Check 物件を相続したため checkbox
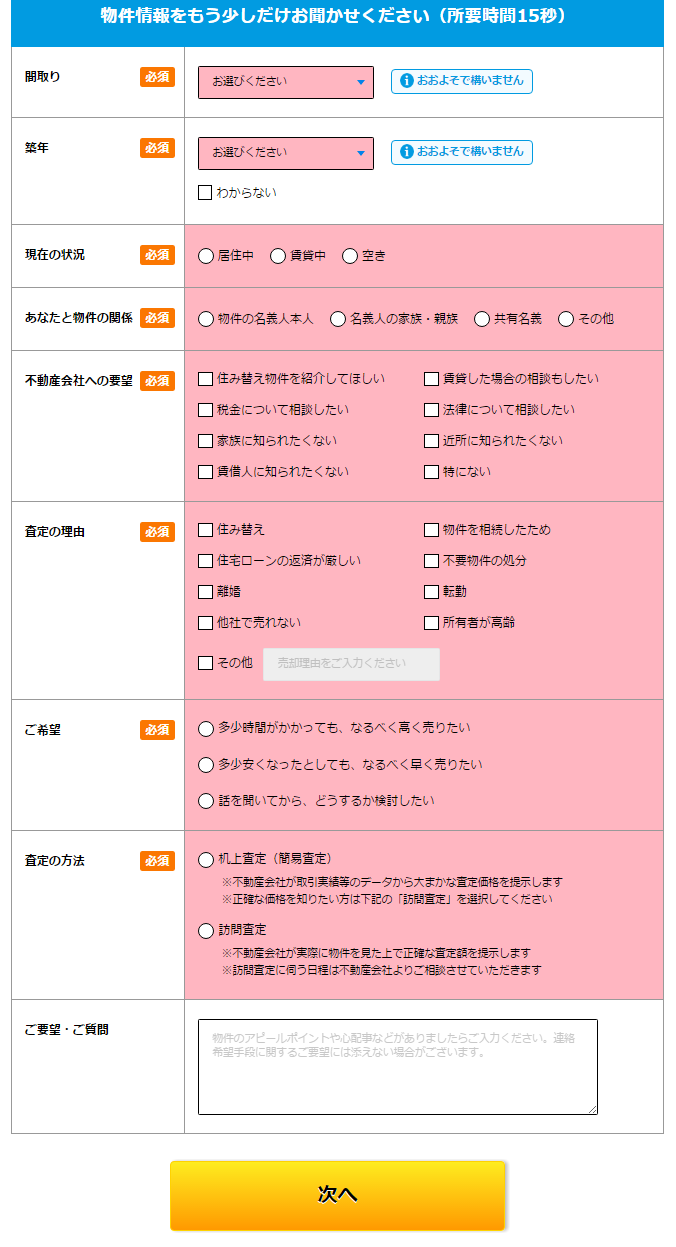676x1247 pixels. 431,530
